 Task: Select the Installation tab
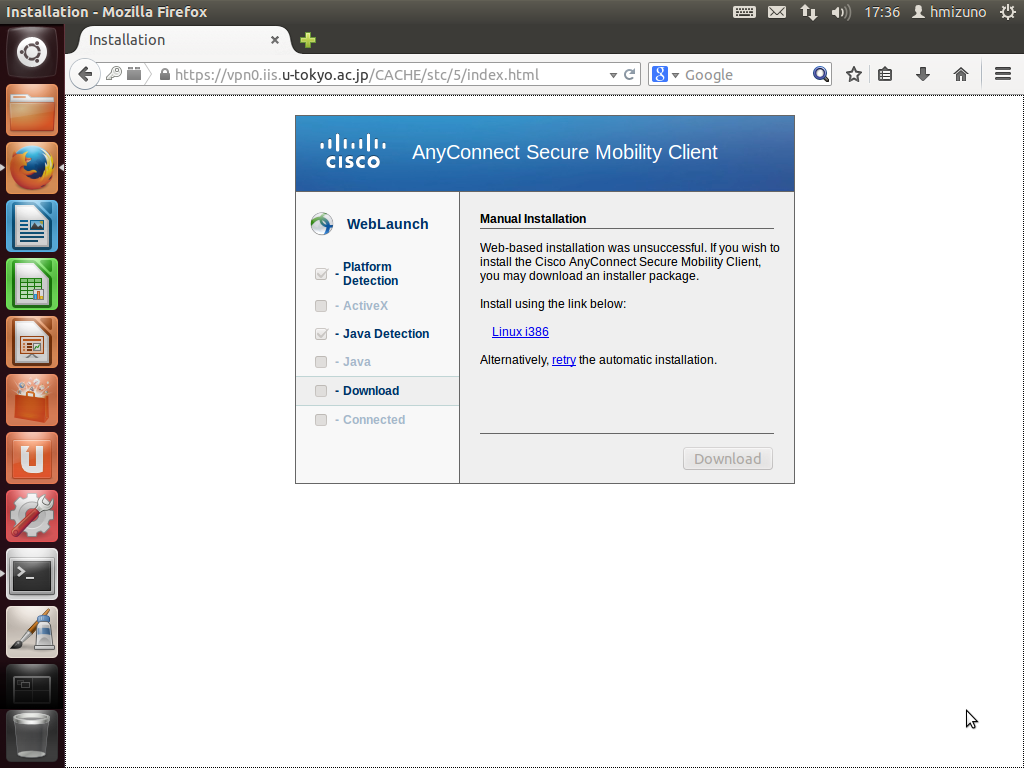184,40
